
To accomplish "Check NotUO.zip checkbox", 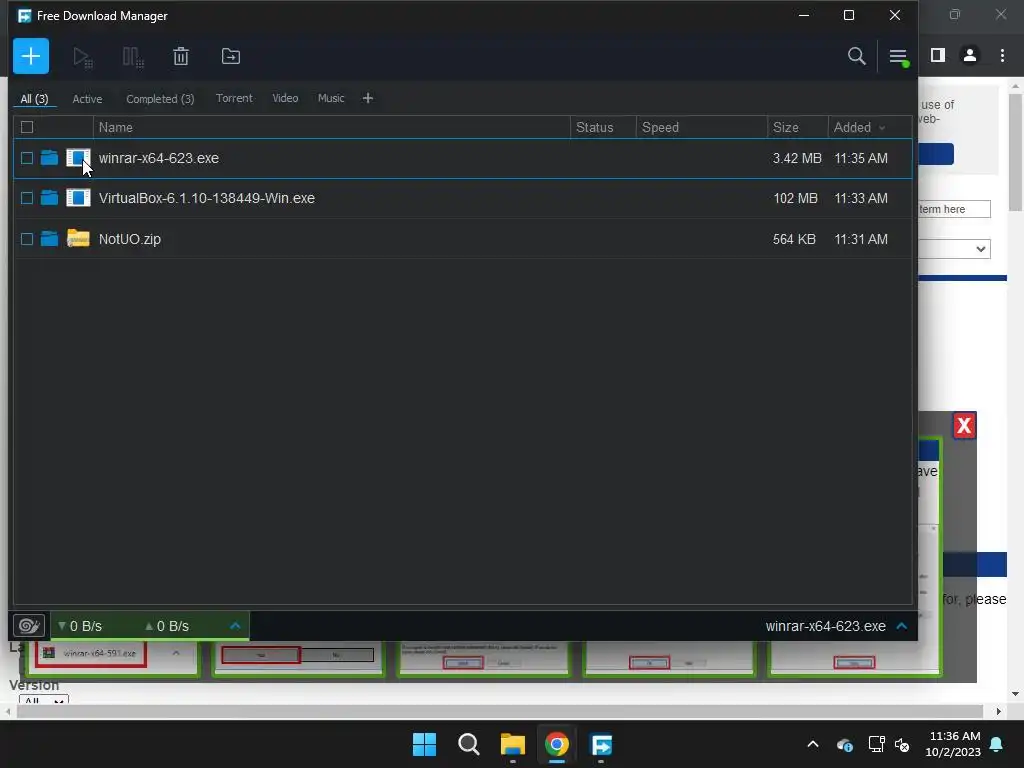I will (x=27, y=239).
